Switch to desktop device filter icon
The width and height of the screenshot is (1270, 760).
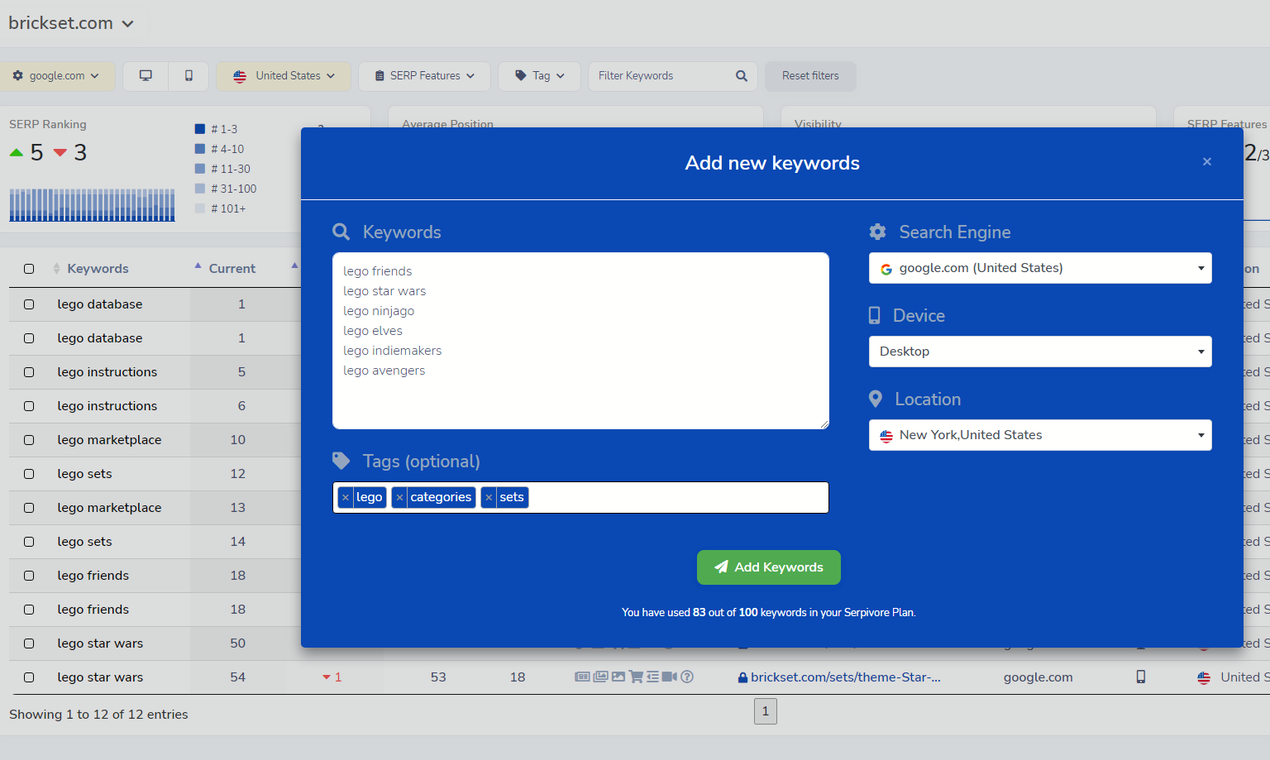pyautogui.click(x=146, y=76)
